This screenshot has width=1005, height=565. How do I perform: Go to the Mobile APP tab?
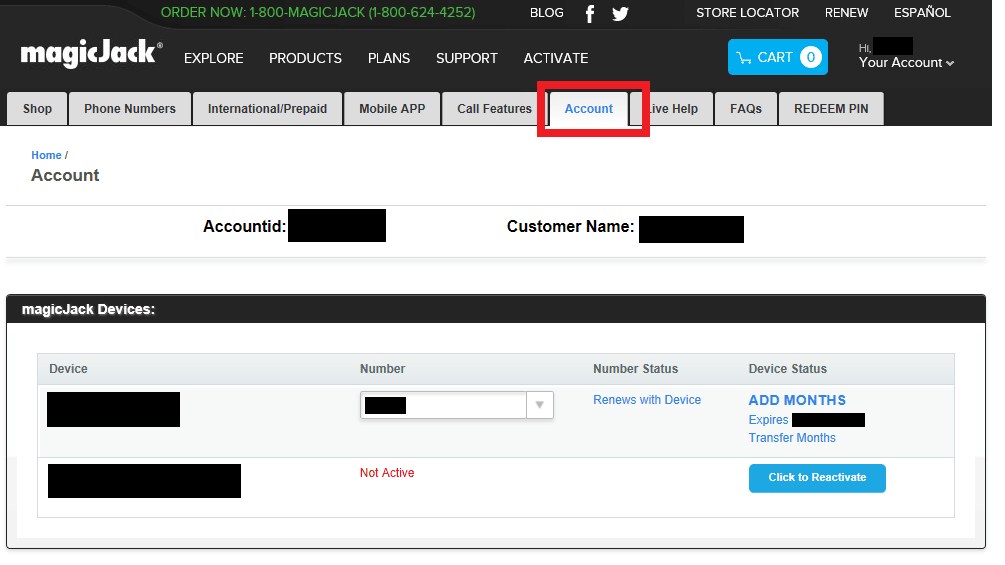coord(392,109)
